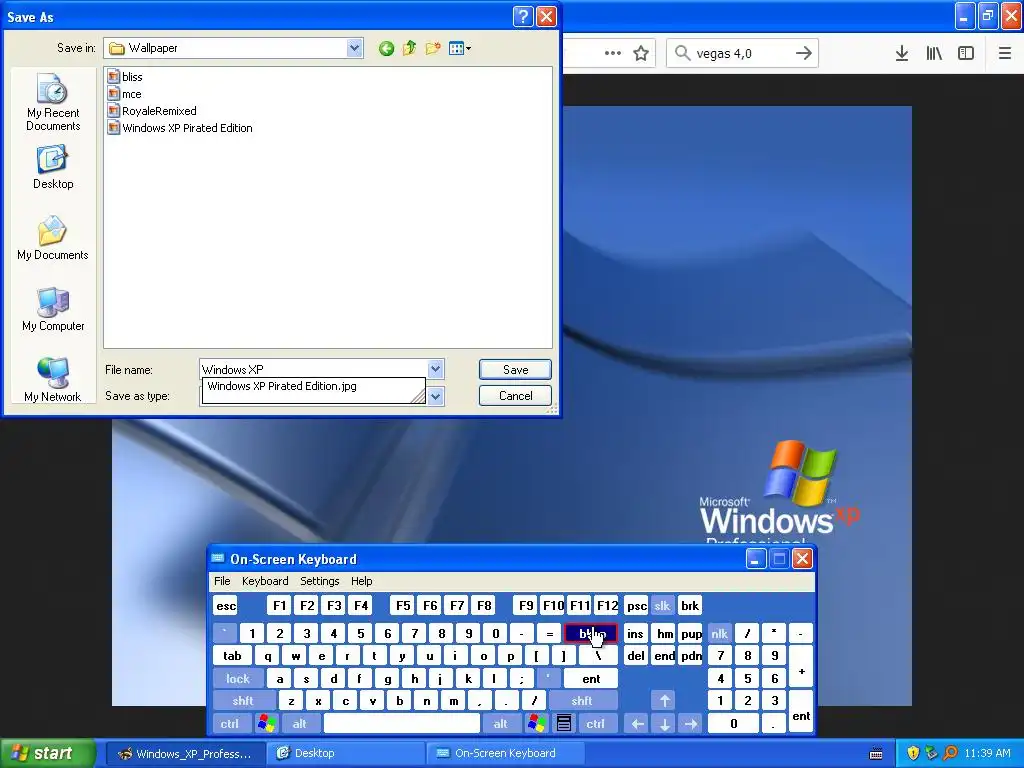Click the orange magnifier tray icon

point(950,754)
